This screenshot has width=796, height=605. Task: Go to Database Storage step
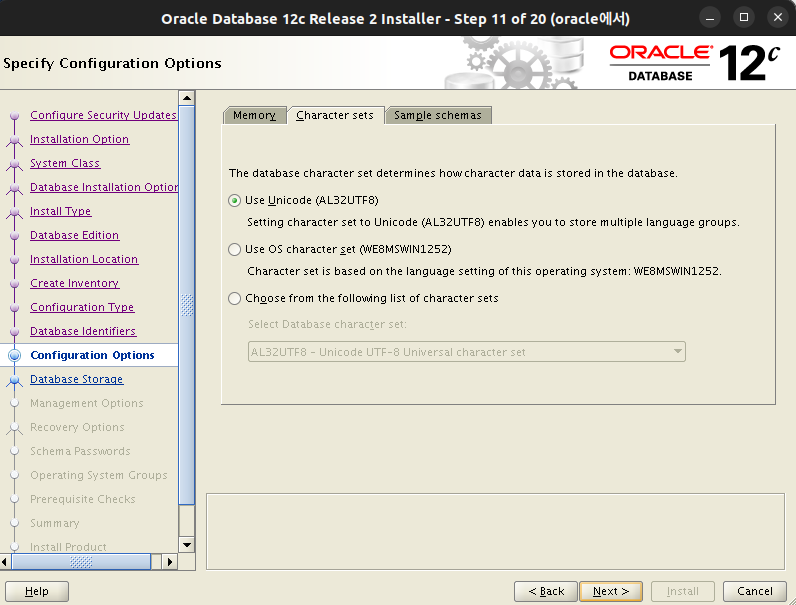pyautogui.click(x=76, y=379)
